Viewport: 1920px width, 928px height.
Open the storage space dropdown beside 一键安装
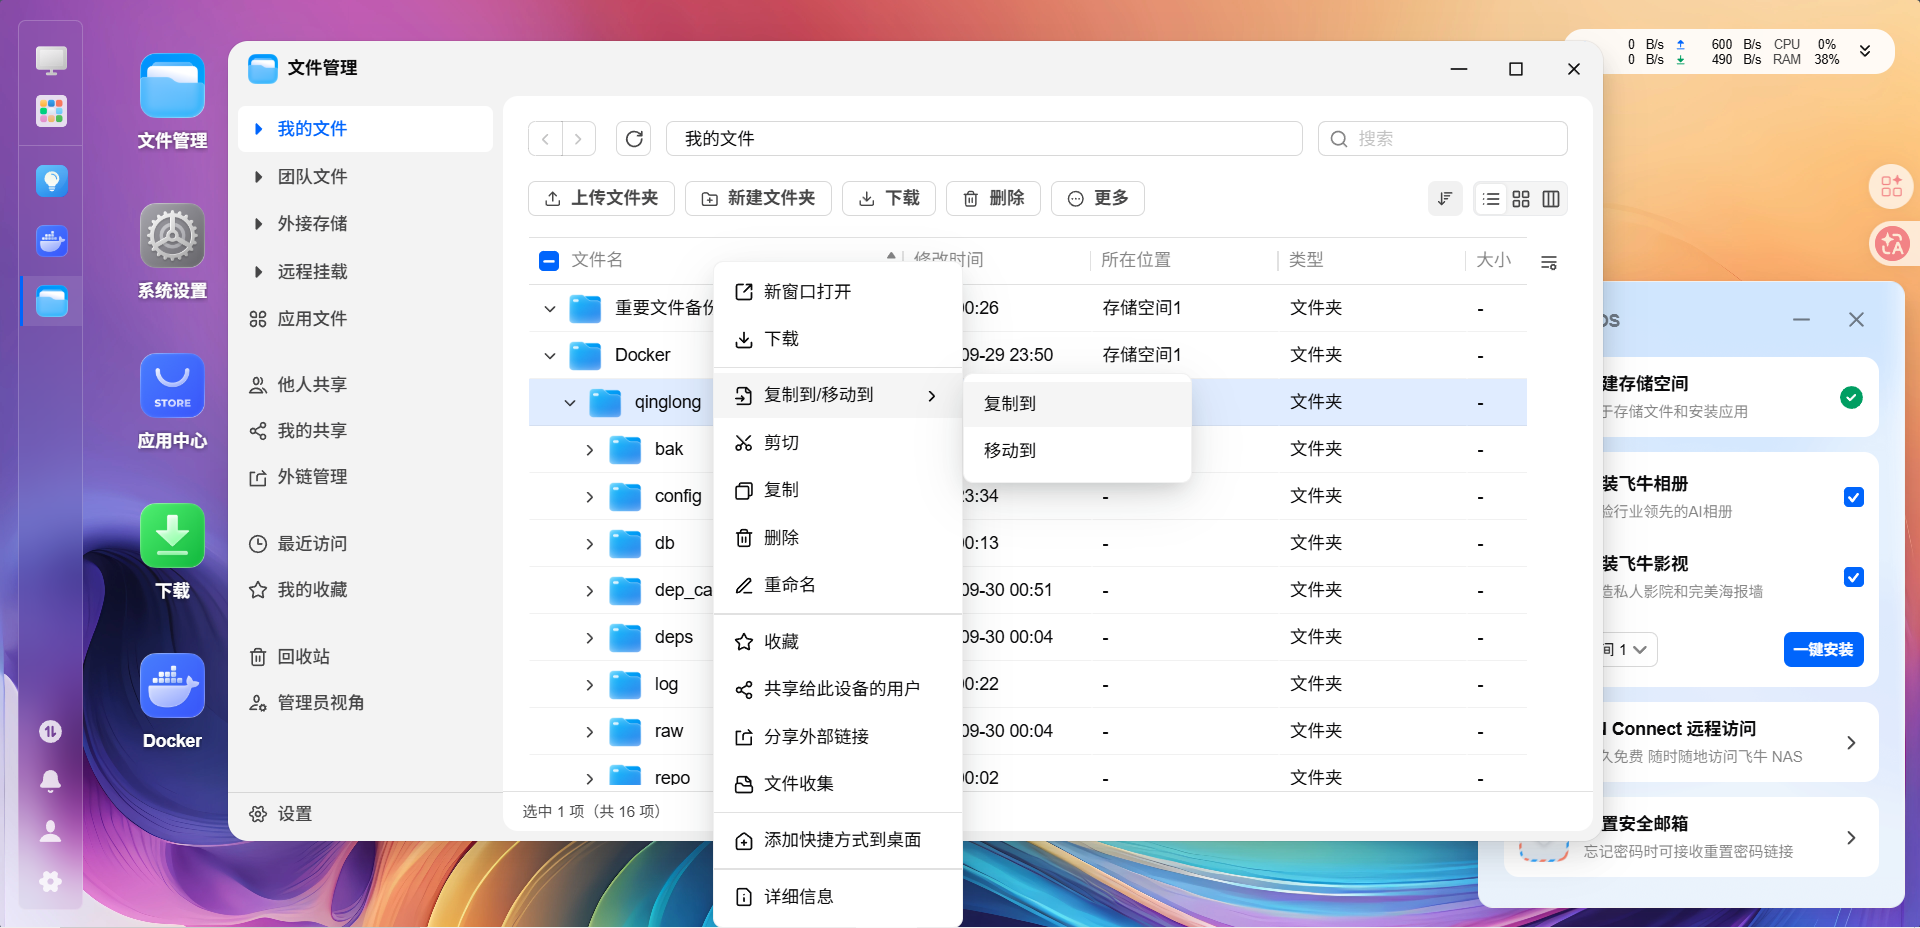[x=1630, y=650]
